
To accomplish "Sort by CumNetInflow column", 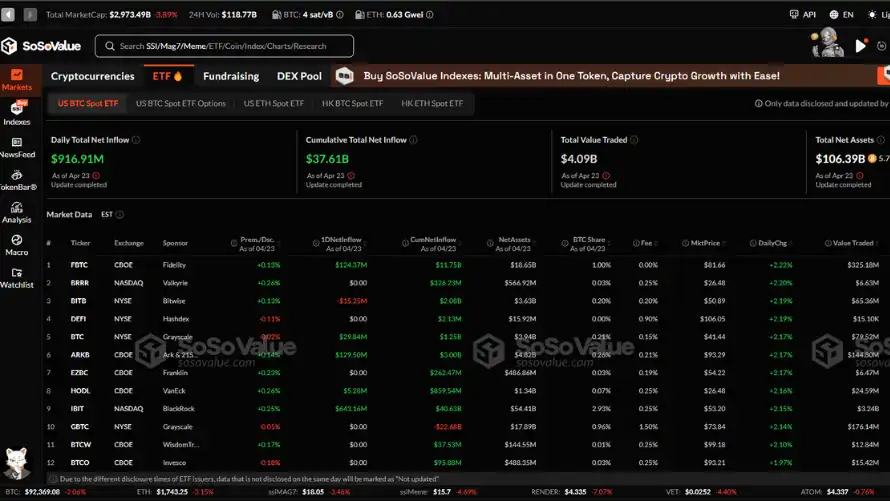I will (x=433, y=244).
